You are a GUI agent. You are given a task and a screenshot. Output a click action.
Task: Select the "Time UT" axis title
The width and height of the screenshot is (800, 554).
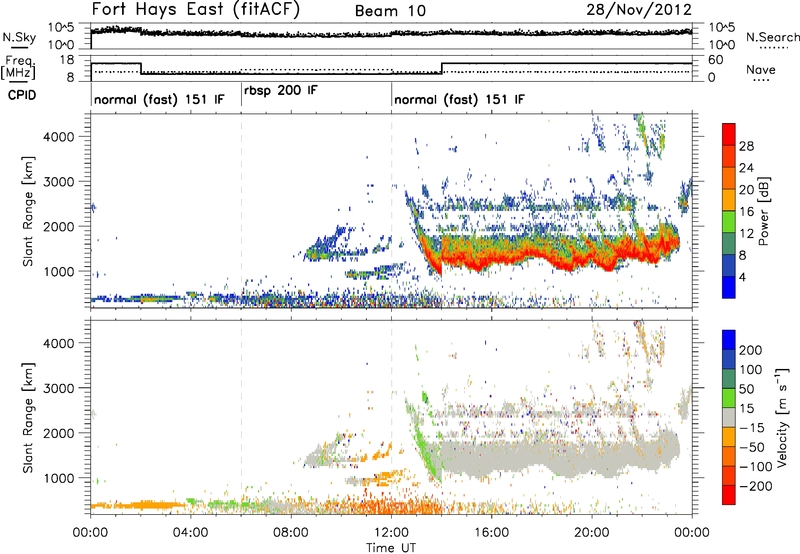coord(391,547)
